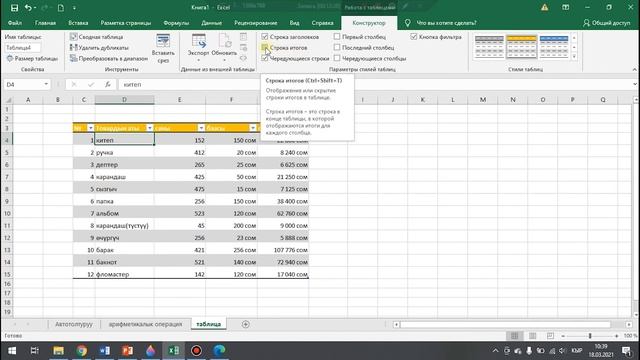
Task: Open Task View on the taskbar
Action: tap(35, 351)
